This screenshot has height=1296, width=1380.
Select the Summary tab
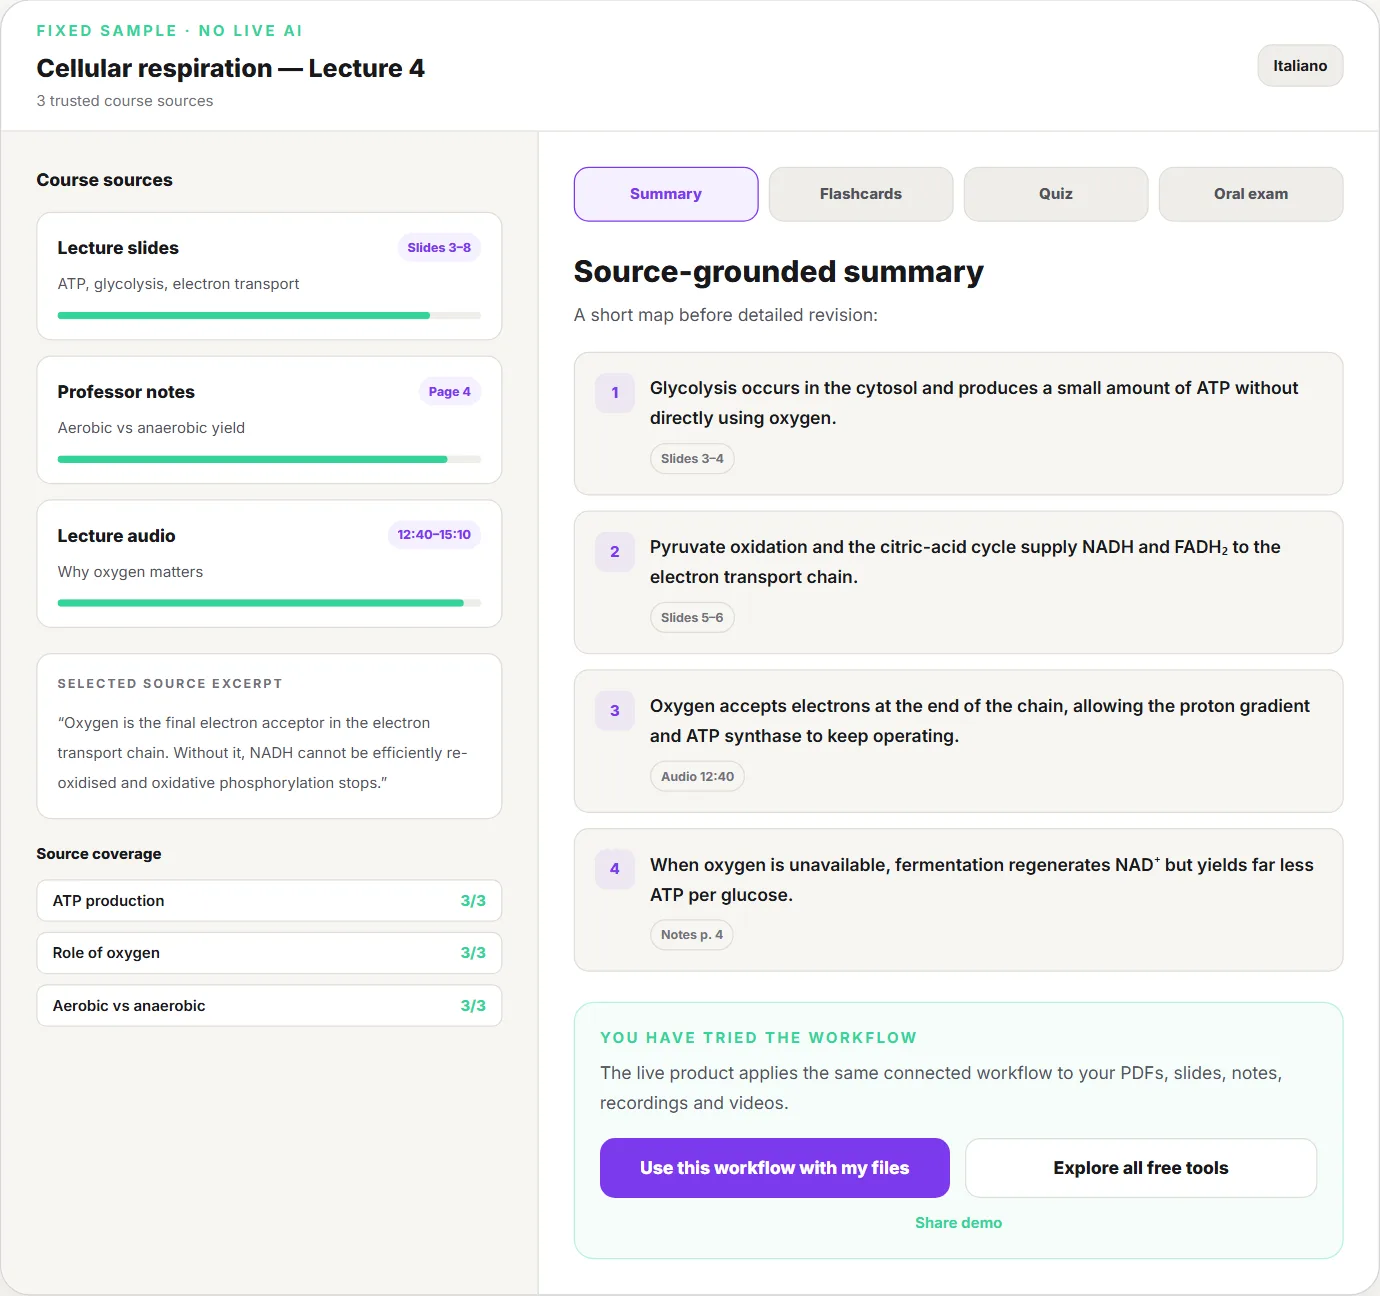tap(666, 194)
